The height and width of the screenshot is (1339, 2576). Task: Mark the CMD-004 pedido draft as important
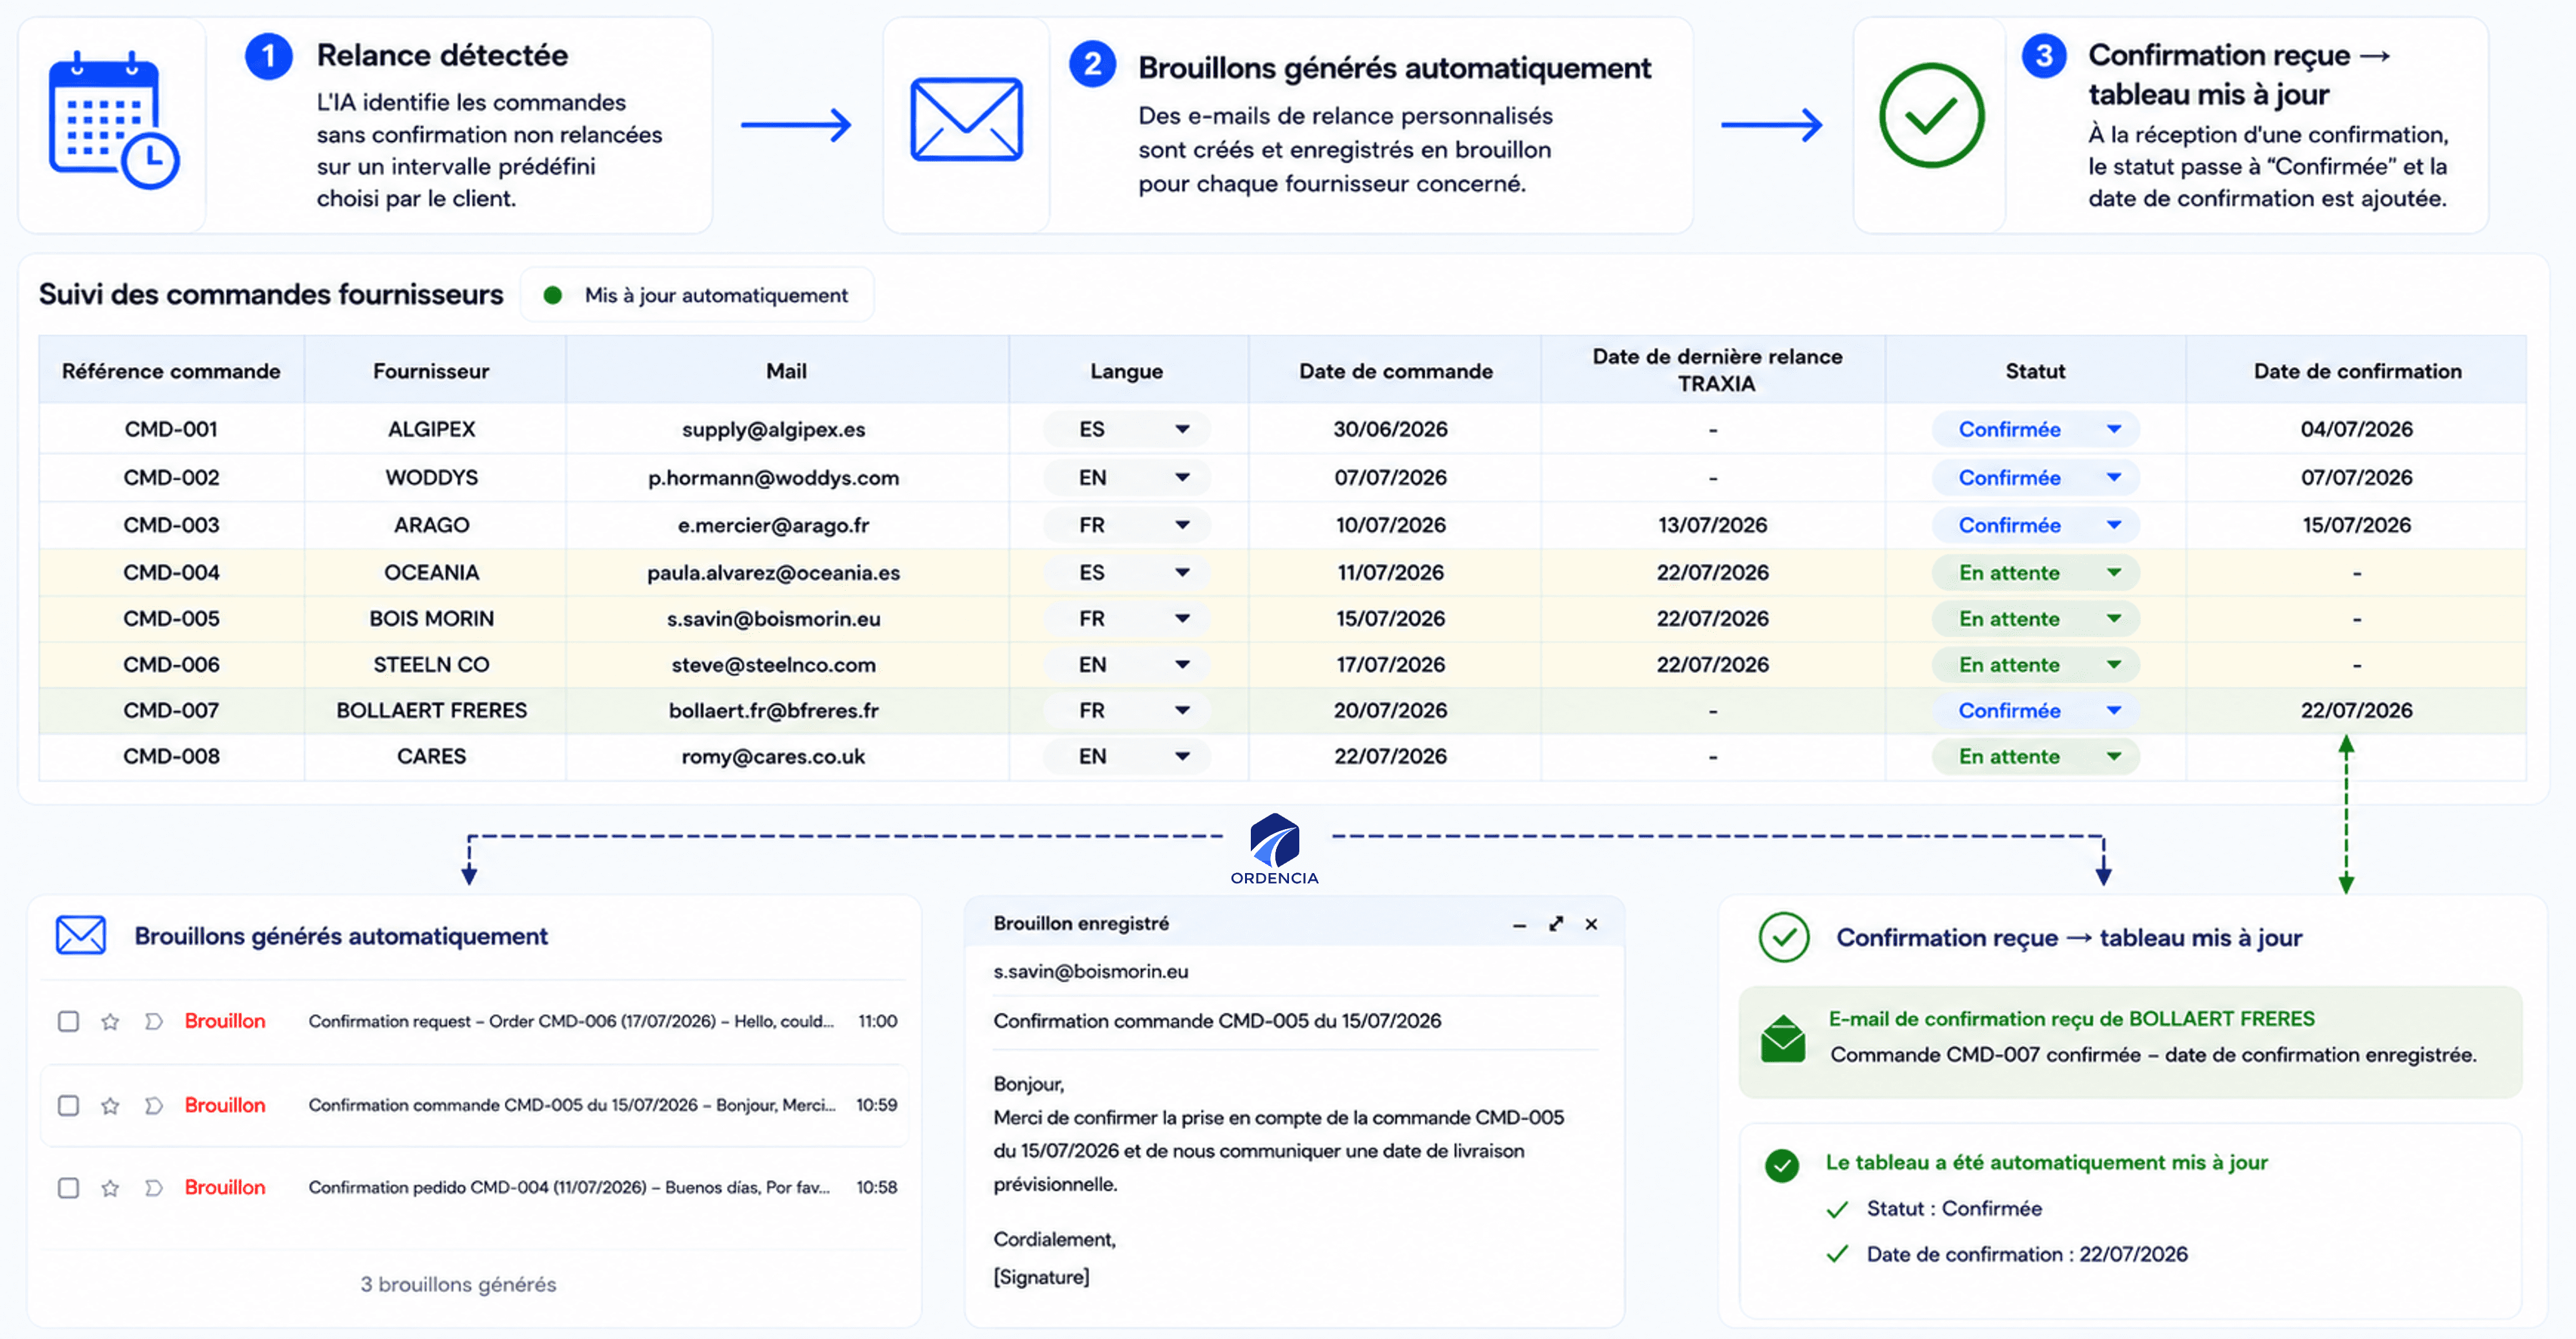pyautogui.click(x=153, y=1187)
